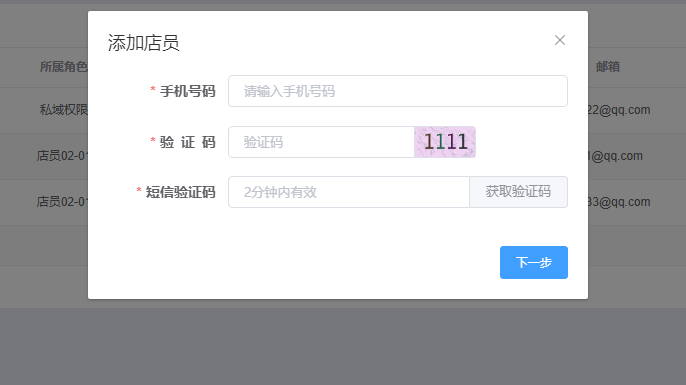Screen dimensions: 686x385
Task: Click the 1111 captcha image to refresh
Action: [445, 142]
